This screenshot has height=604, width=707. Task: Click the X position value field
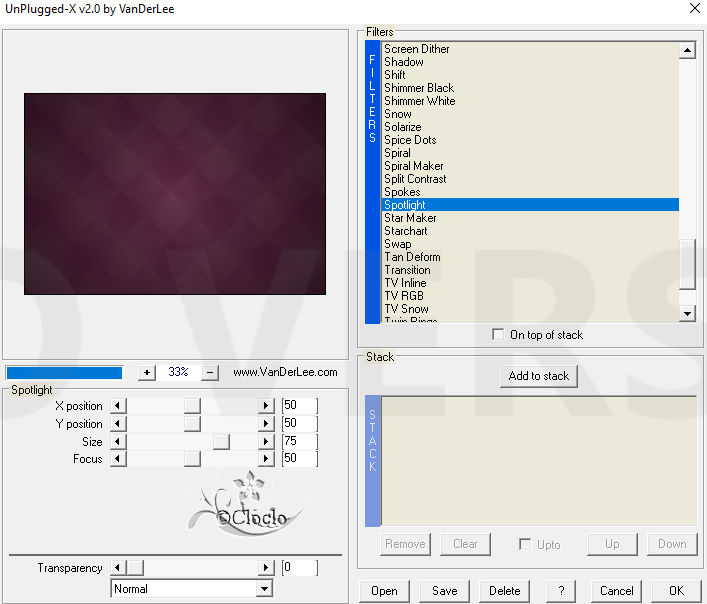point(299,406)
